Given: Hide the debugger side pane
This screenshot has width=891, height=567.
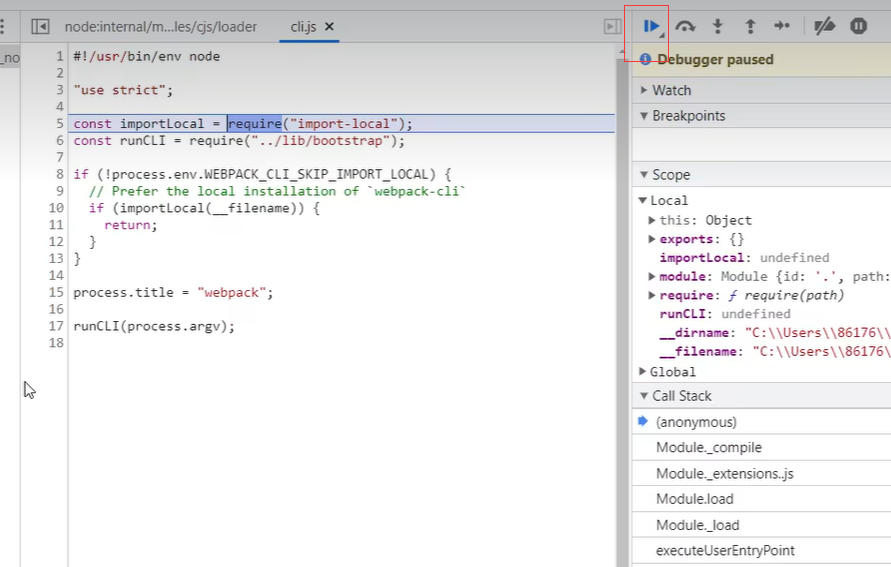Looking at the screenshot, I should (612, 26).
